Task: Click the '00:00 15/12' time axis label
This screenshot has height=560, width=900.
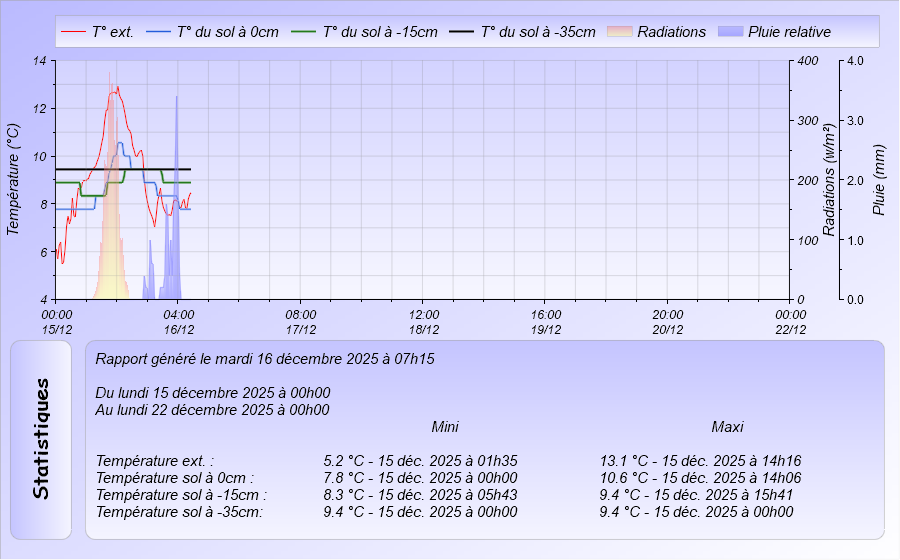Action: coord(57,322)
